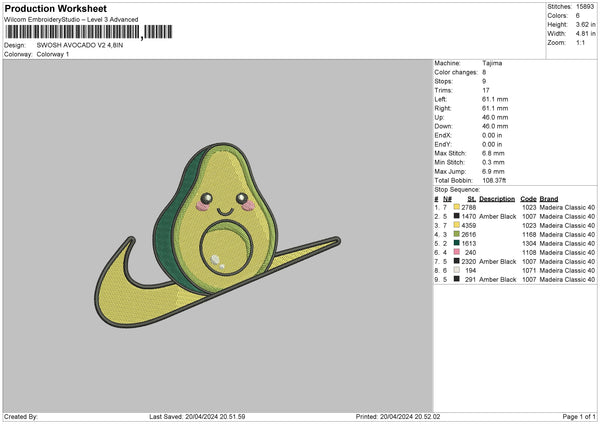Click the "Stop Sequence:" heading

tap(457, 189)
